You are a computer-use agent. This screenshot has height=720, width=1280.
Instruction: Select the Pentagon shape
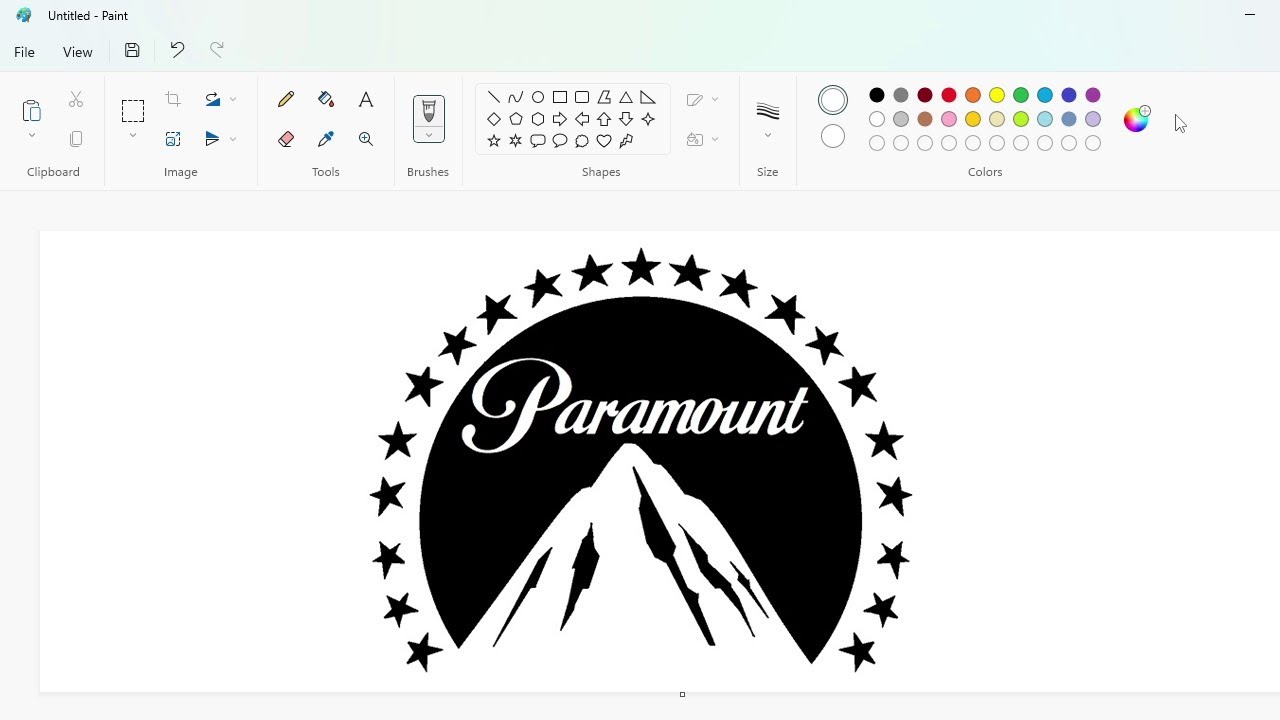516,119
